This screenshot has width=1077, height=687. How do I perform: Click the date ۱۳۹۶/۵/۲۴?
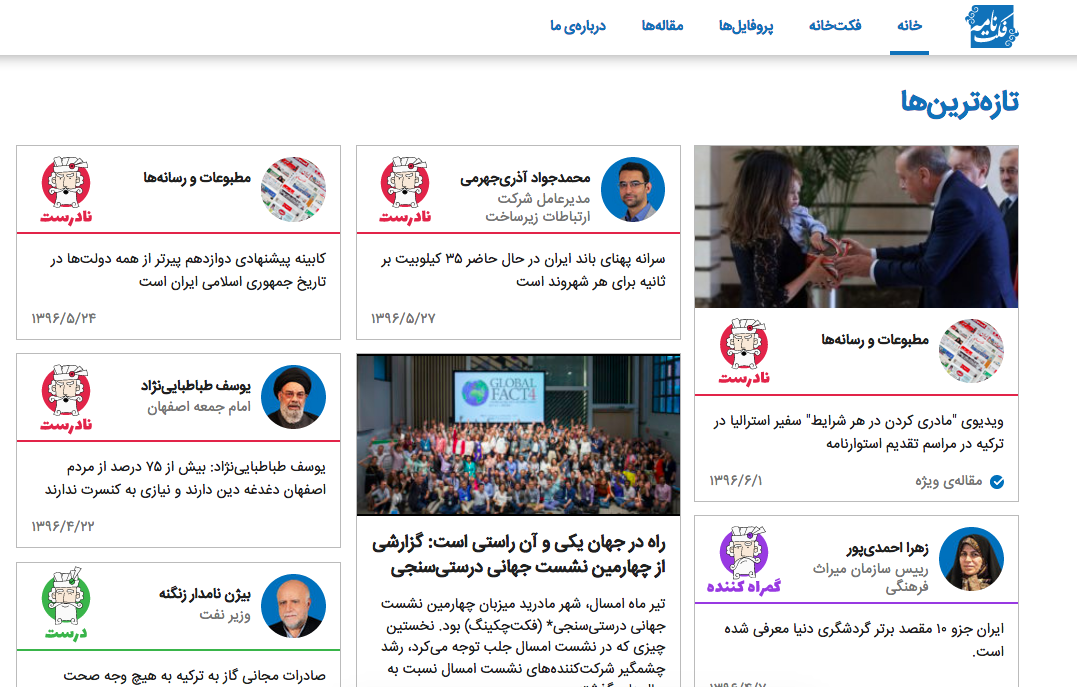coord(64,319)
